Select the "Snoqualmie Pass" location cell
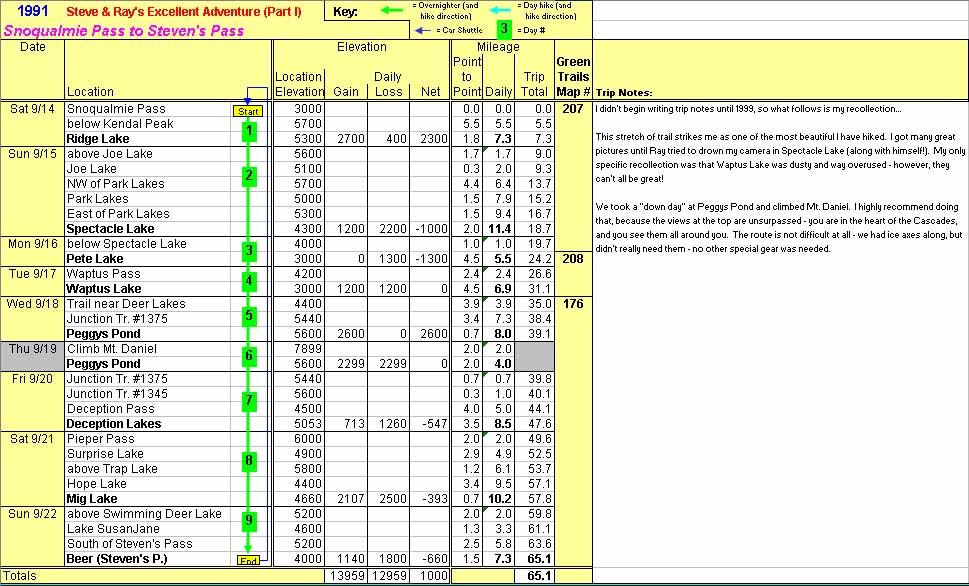 pos(116,109)
